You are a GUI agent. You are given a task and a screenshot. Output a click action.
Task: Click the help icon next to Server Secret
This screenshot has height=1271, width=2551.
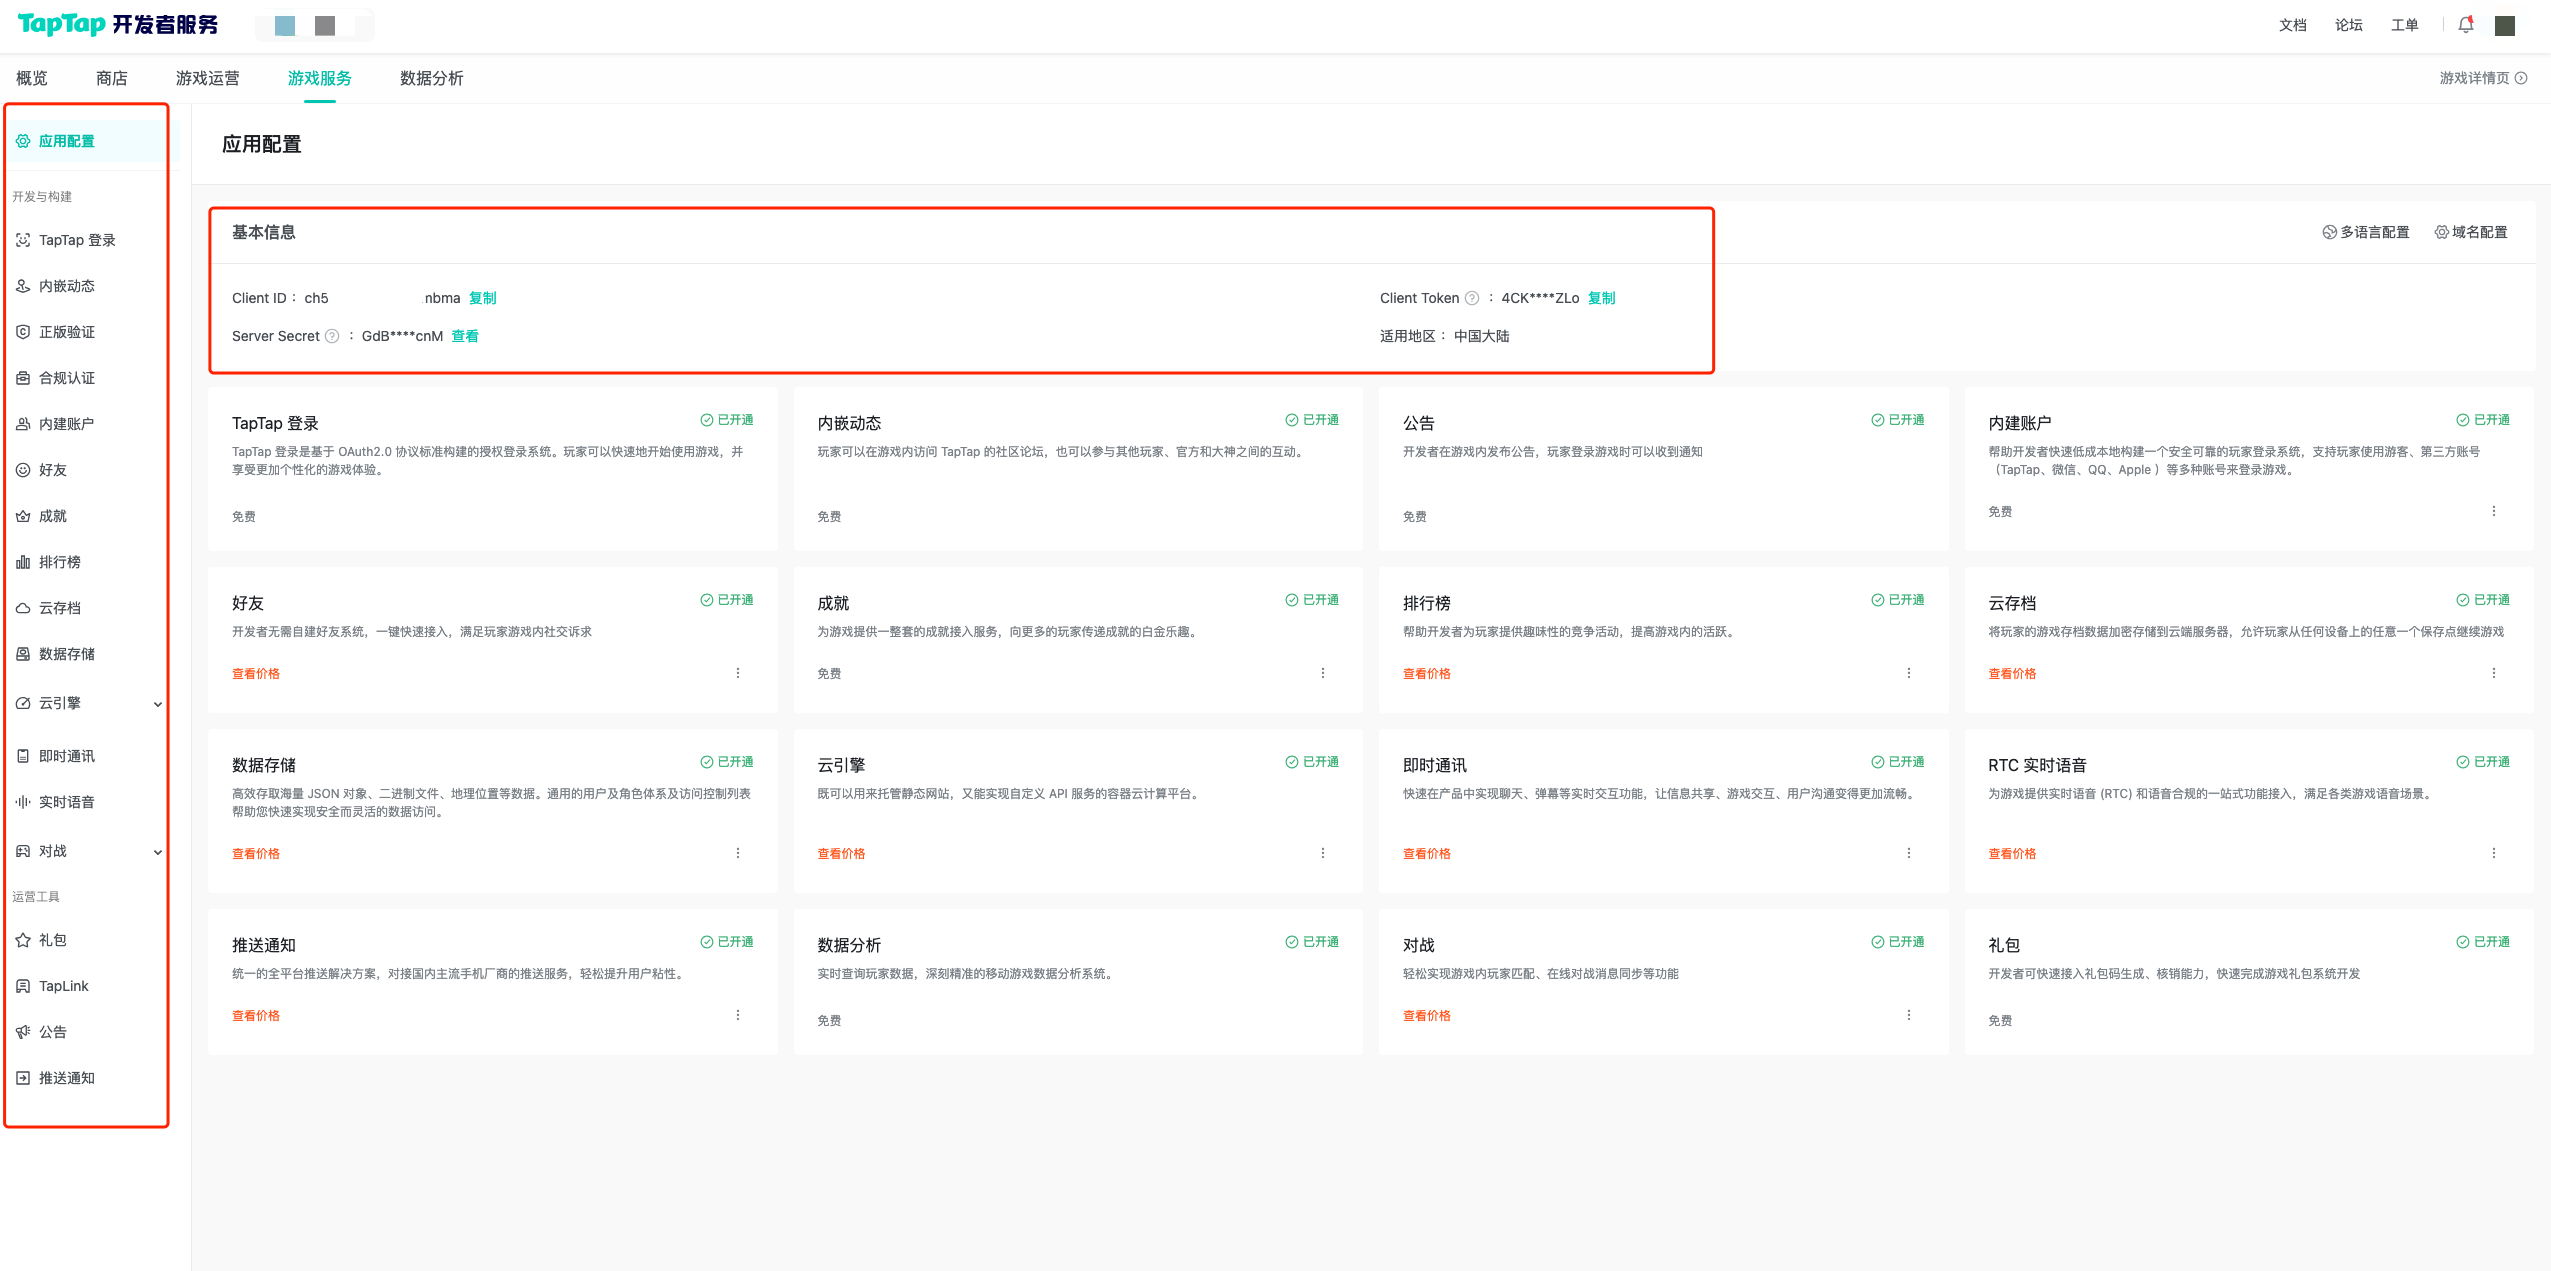pos(332,336)
